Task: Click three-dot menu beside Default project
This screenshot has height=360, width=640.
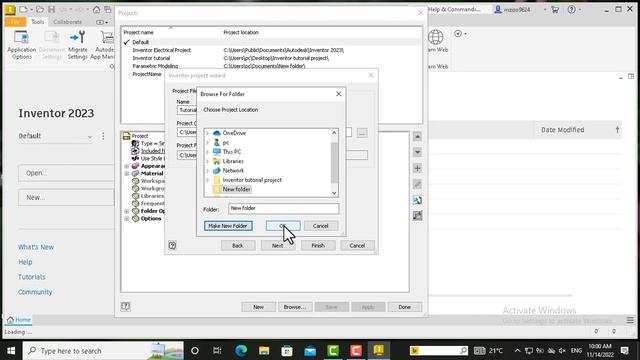Action: click(103, 136)
